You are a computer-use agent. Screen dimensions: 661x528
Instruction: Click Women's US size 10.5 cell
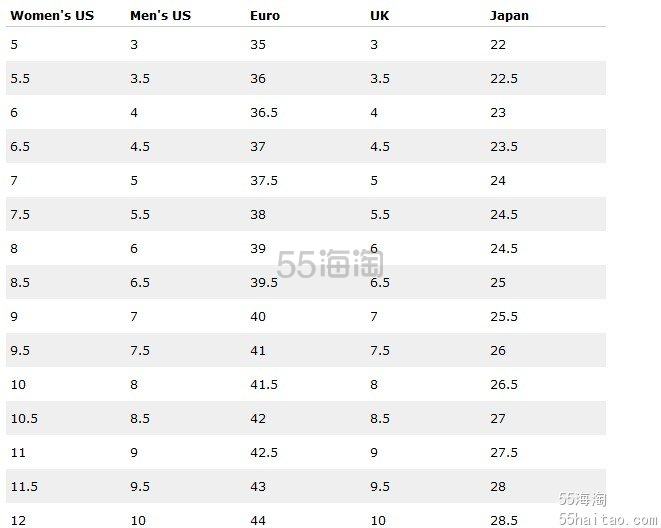pyautogui.click(x=24, y=418)
